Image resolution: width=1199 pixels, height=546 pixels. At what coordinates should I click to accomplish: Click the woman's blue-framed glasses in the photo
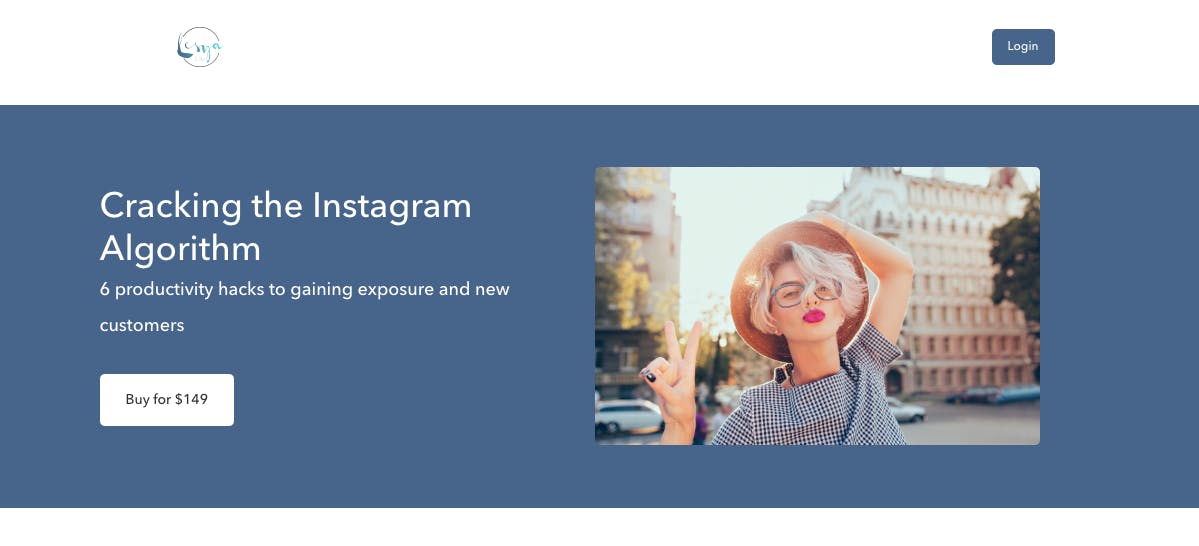(x=806, y=294)
